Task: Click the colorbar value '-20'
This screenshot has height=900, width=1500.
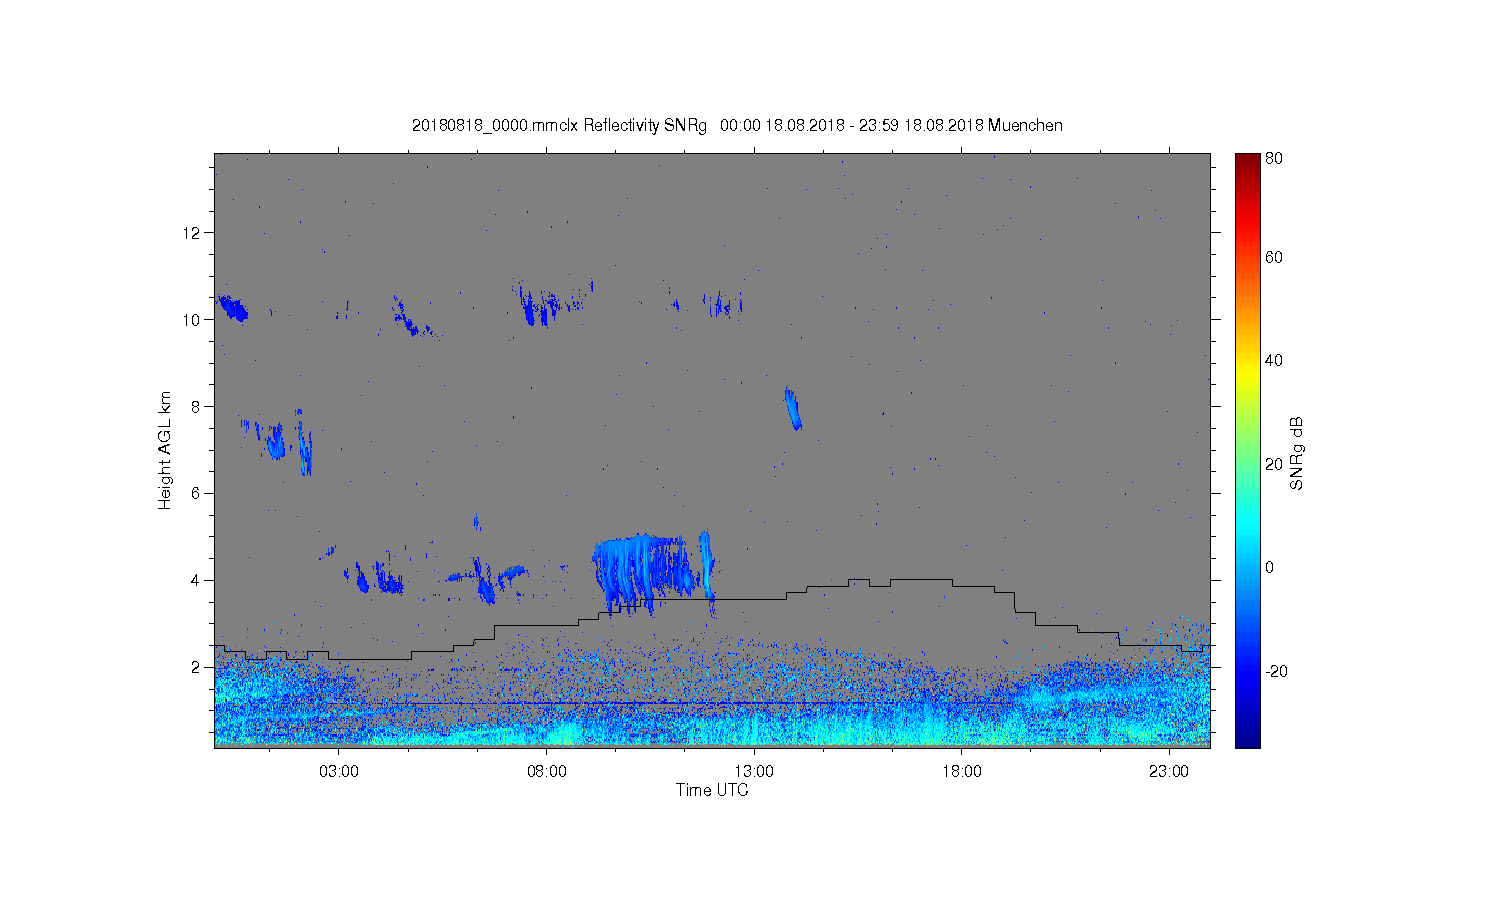Action: [1276, 671]
